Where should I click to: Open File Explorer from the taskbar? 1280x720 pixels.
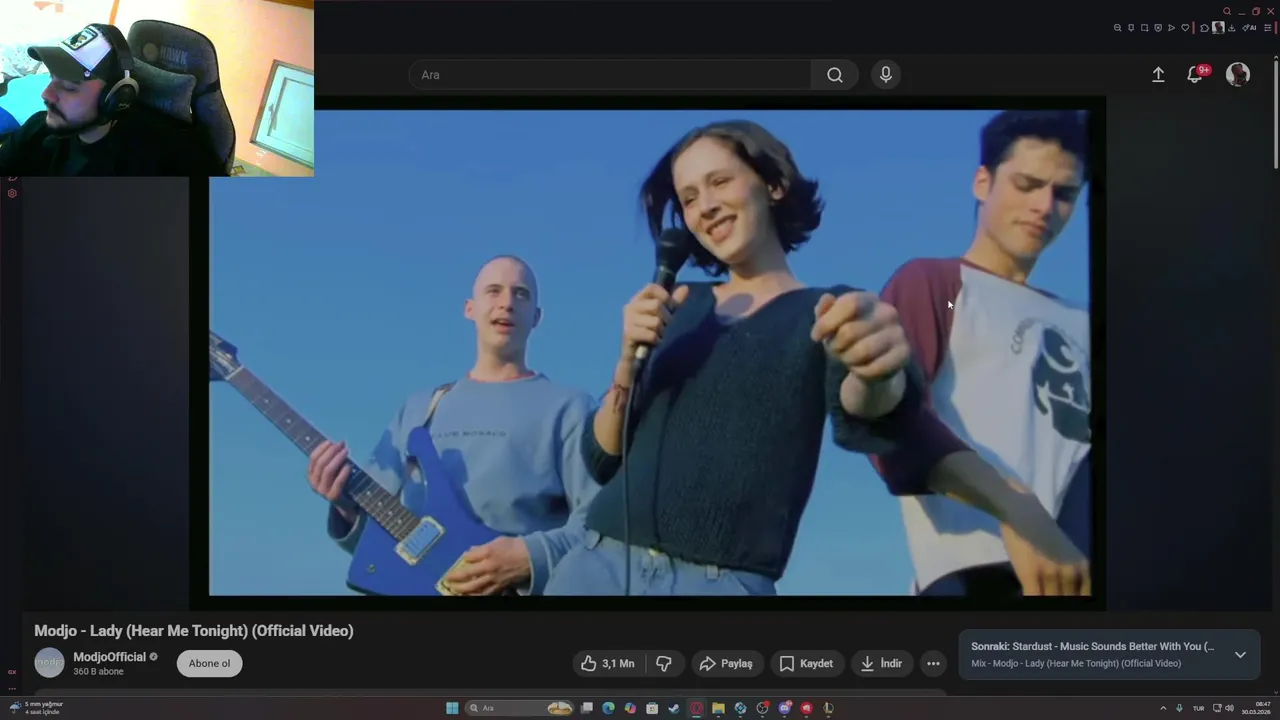click(x=718, y=708)
